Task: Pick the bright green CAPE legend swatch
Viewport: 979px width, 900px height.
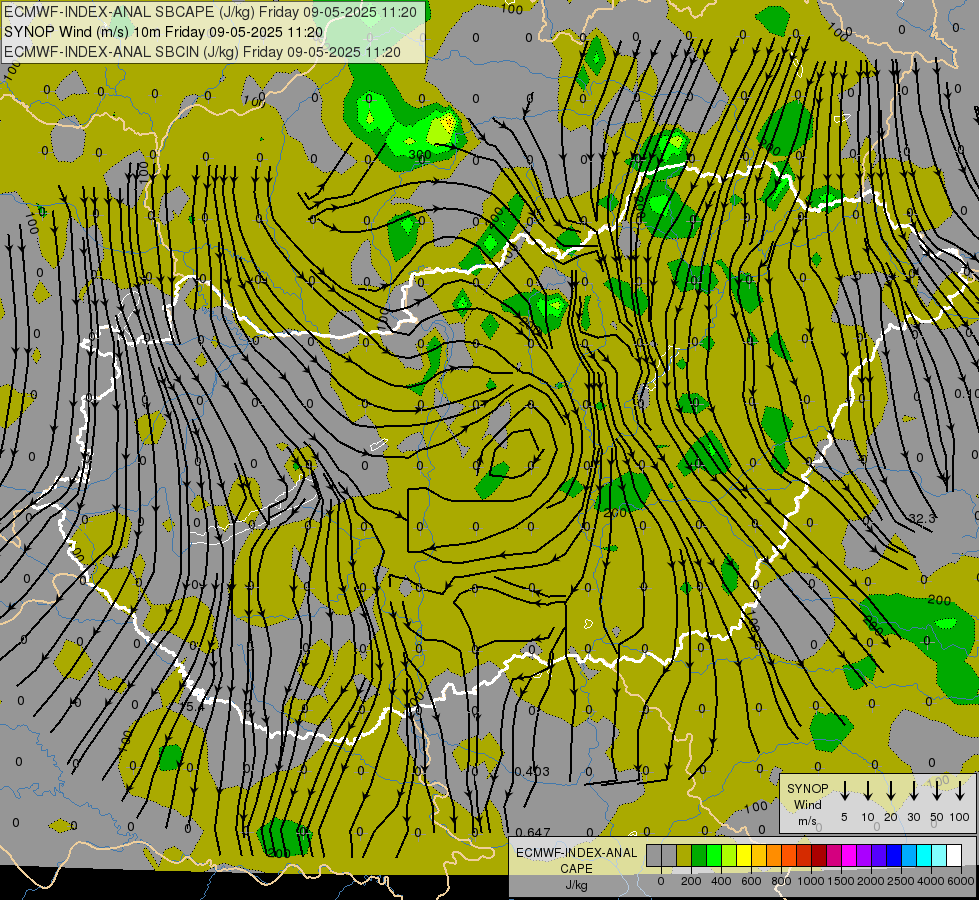Action: (714, 855)
